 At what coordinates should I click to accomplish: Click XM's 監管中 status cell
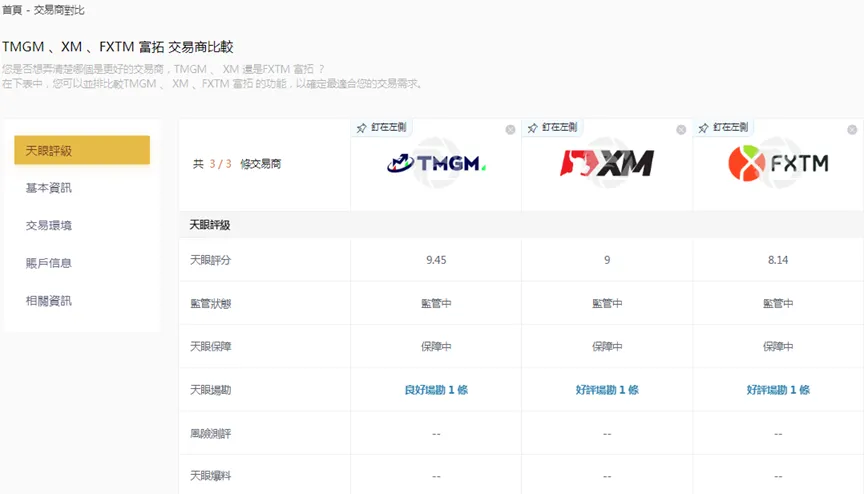click(607, 303)
